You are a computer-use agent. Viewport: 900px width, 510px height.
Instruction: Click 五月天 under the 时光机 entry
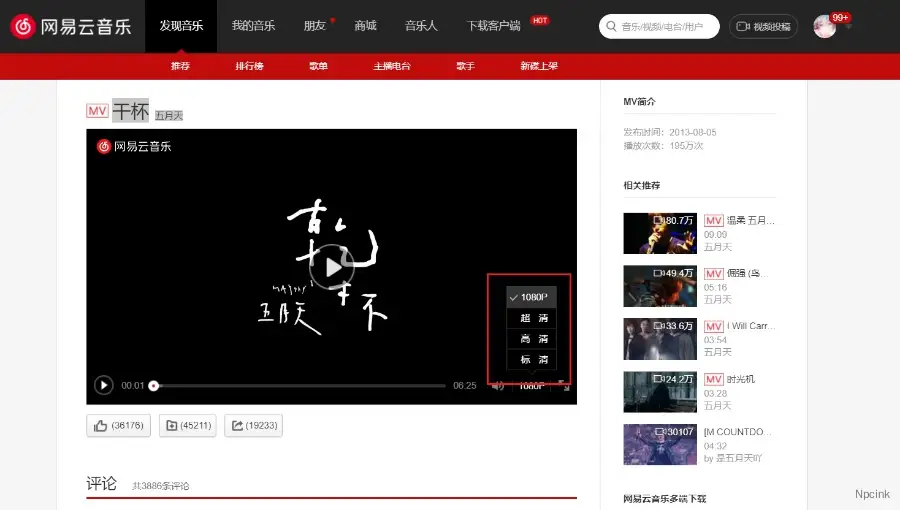pos(717,406)
